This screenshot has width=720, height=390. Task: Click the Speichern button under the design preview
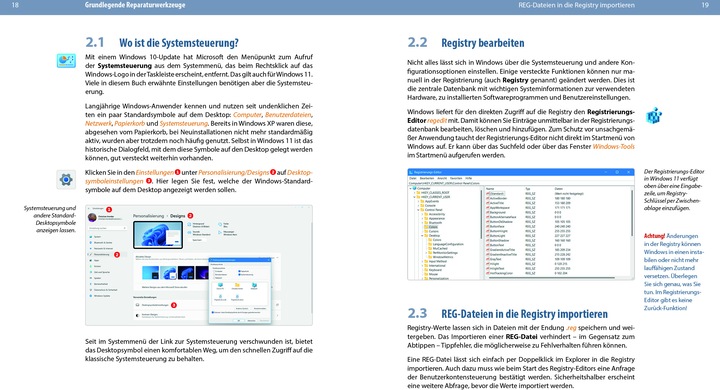pyautogui.click(x=197, y=240)
